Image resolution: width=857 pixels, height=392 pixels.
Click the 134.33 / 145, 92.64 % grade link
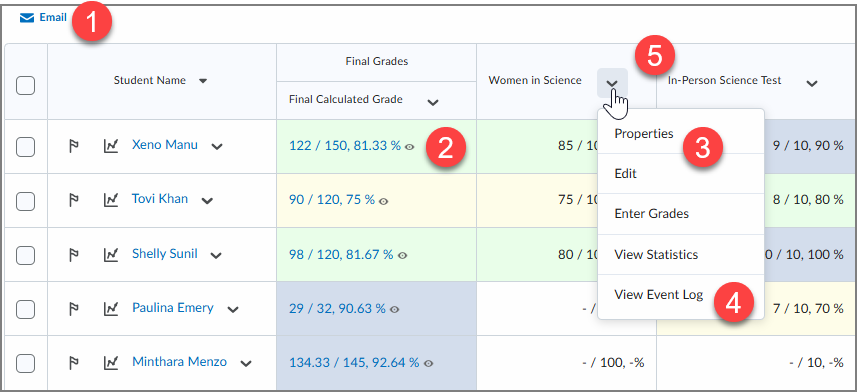click(354, 362)
